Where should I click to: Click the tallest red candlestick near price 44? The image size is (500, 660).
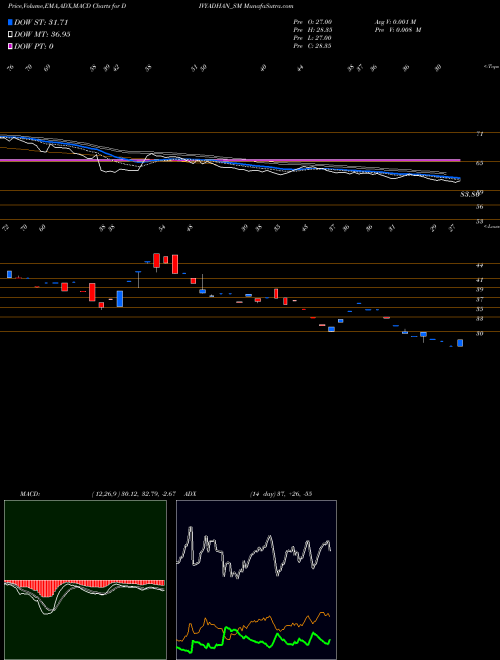(175, 264)
